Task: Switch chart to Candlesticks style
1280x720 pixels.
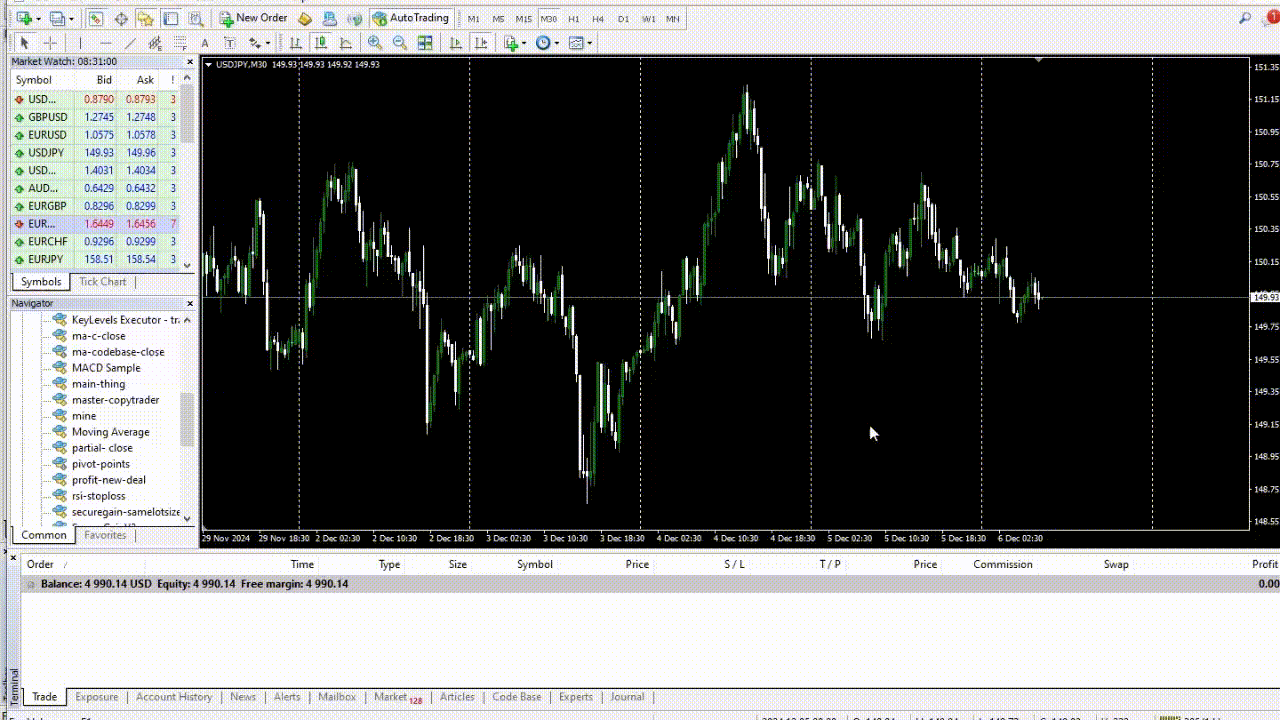Action: [x=321, y=43]
